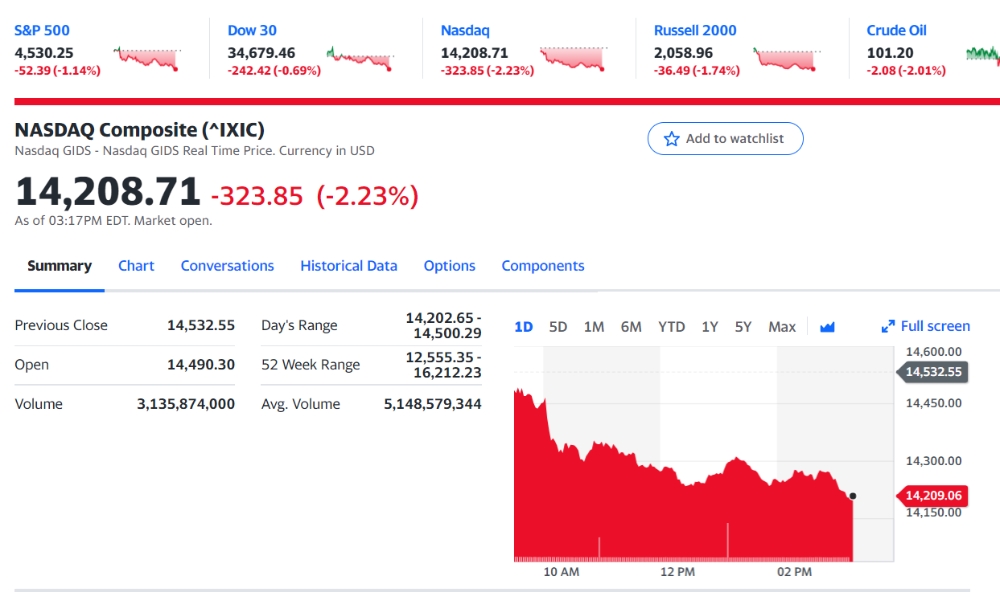Open the Nasdaq ticker link

click(465, 31)
